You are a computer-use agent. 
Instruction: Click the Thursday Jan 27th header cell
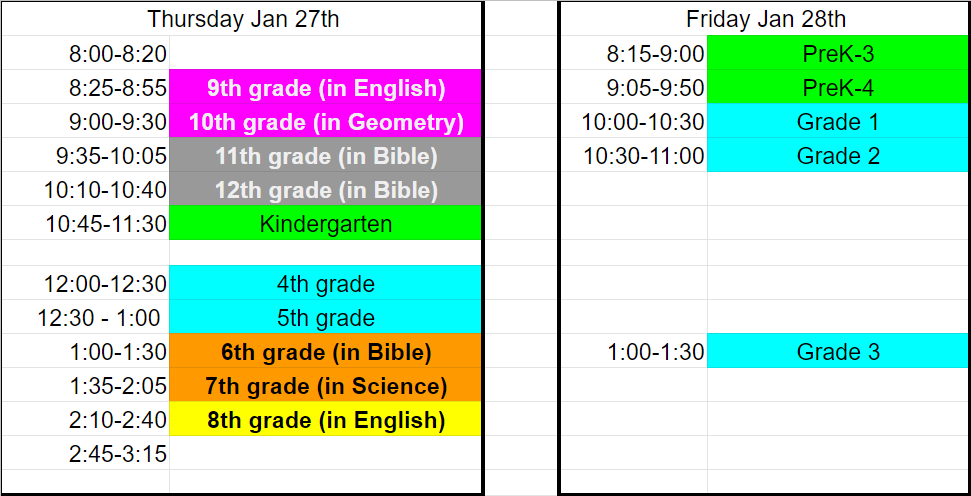[244, 19]
